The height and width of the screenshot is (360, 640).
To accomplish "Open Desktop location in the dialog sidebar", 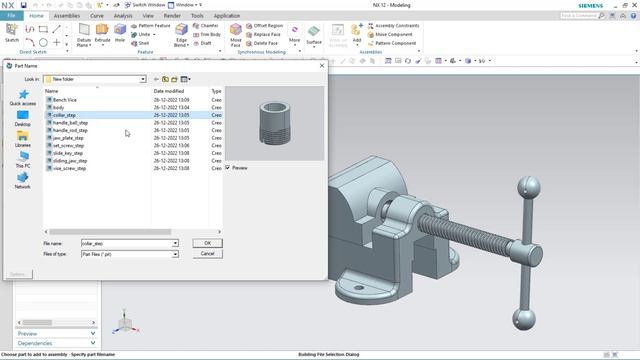I will 23,118.
